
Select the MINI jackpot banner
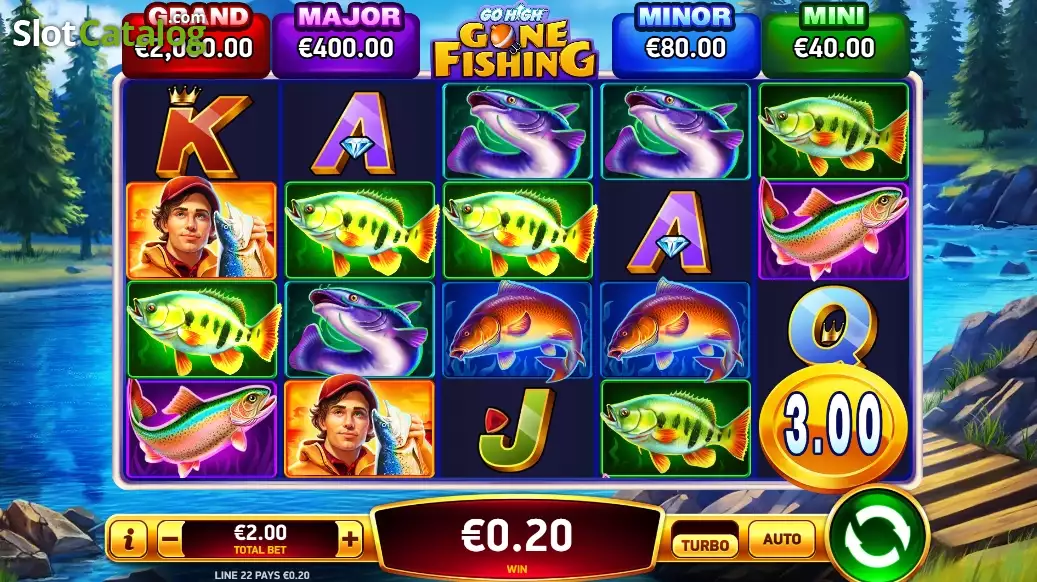point(835,41)
